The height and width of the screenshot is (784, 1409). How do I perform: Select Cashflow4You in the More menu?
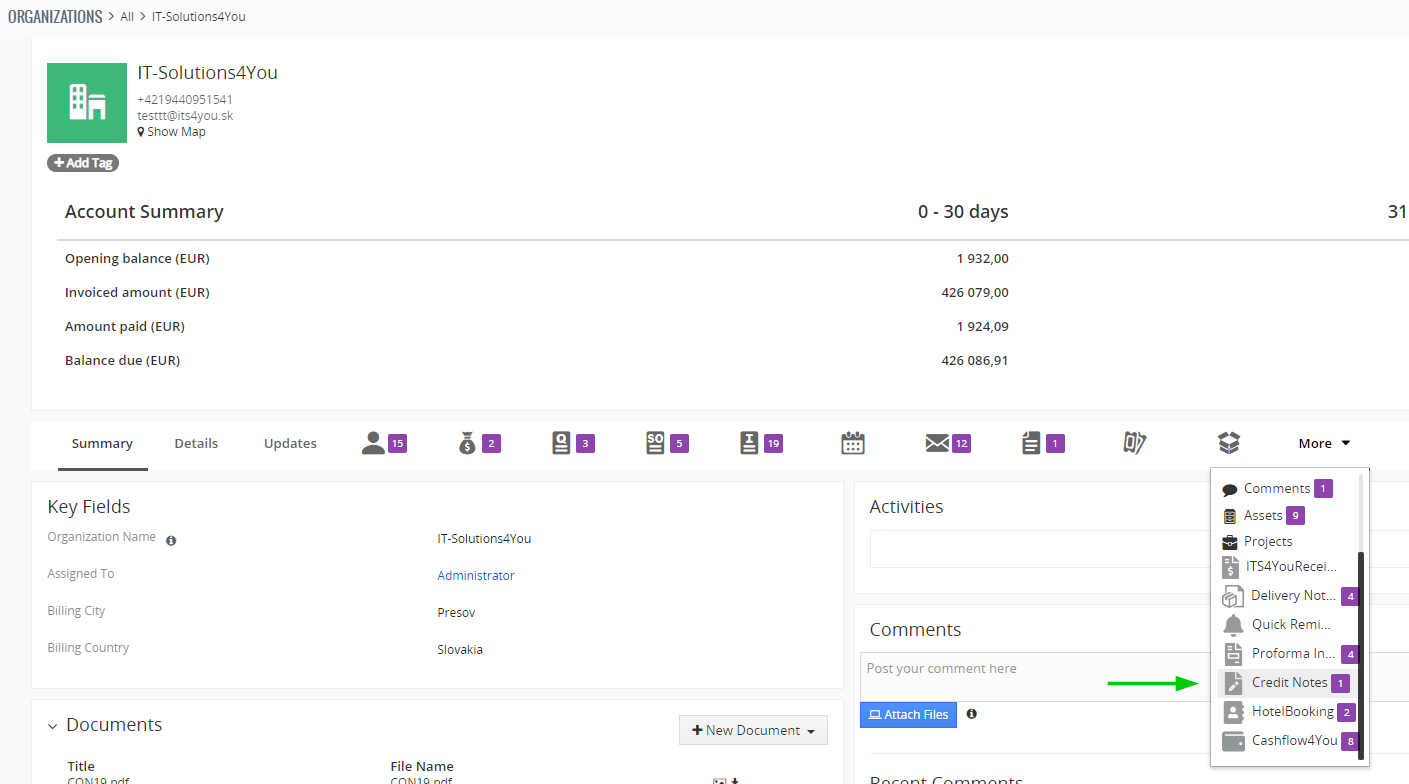(1293, 741)
